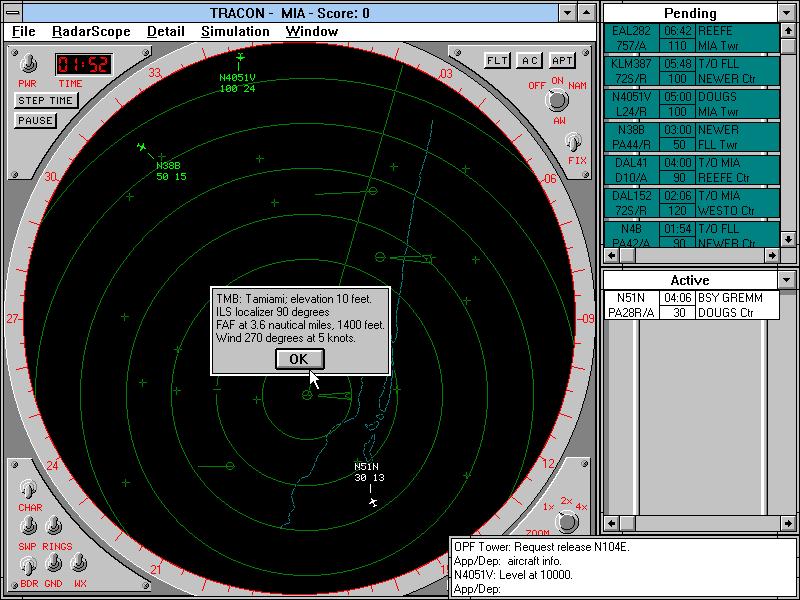Click the 'N4051V: Level at 10000.' message
This screenshot has width=800, height=600.
pyautogui.click(x=513, y=575)
